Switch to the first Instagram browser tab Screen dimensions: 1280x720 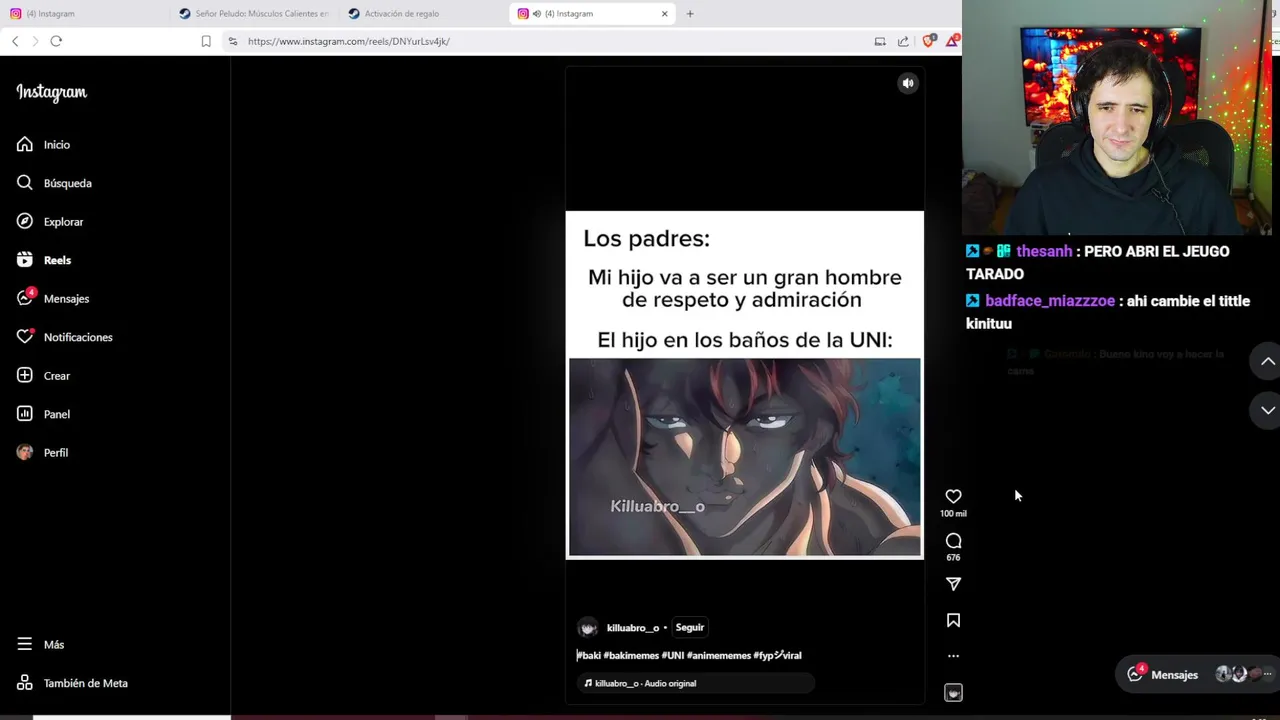[x=84, y=14]
